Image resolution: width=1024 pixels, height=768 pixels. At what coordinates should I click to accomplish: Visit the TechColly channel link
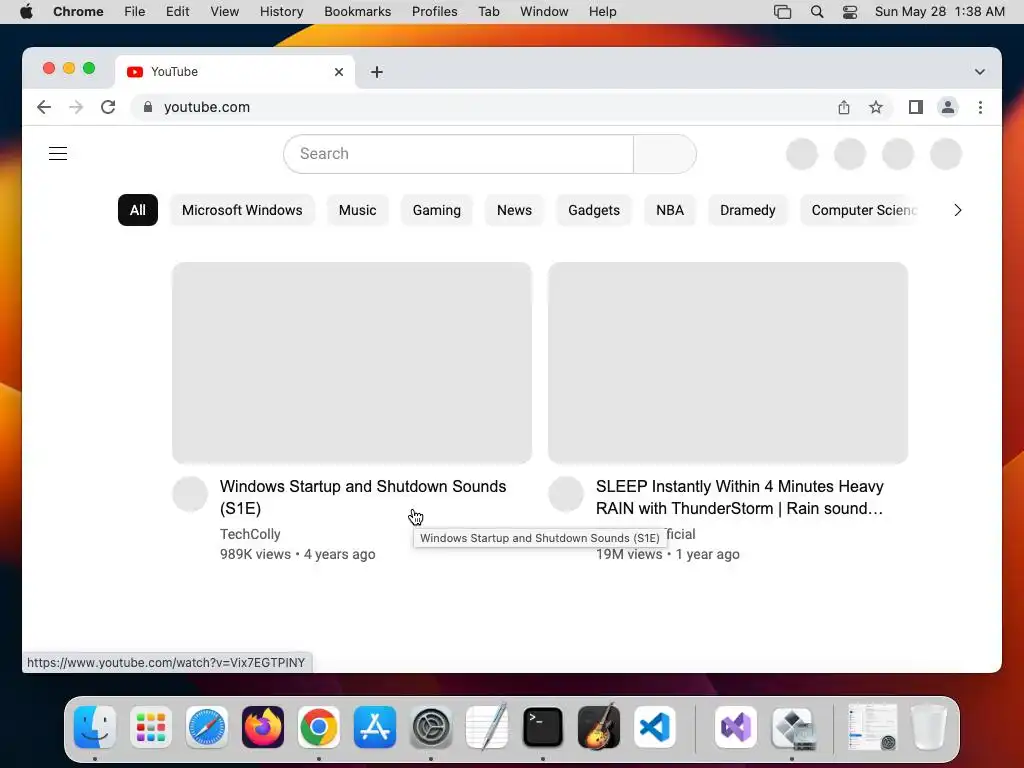click(x=250, y=534)
